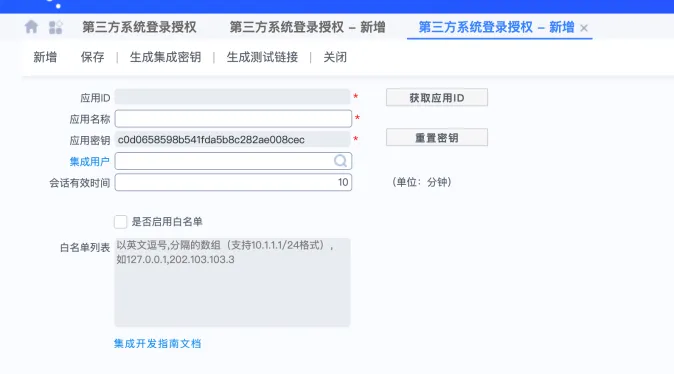Click 新增 in the toolbar
Image resolution: width=674 pixels, height=374 pixels.
pyautogui.click(x=45, y=57)
